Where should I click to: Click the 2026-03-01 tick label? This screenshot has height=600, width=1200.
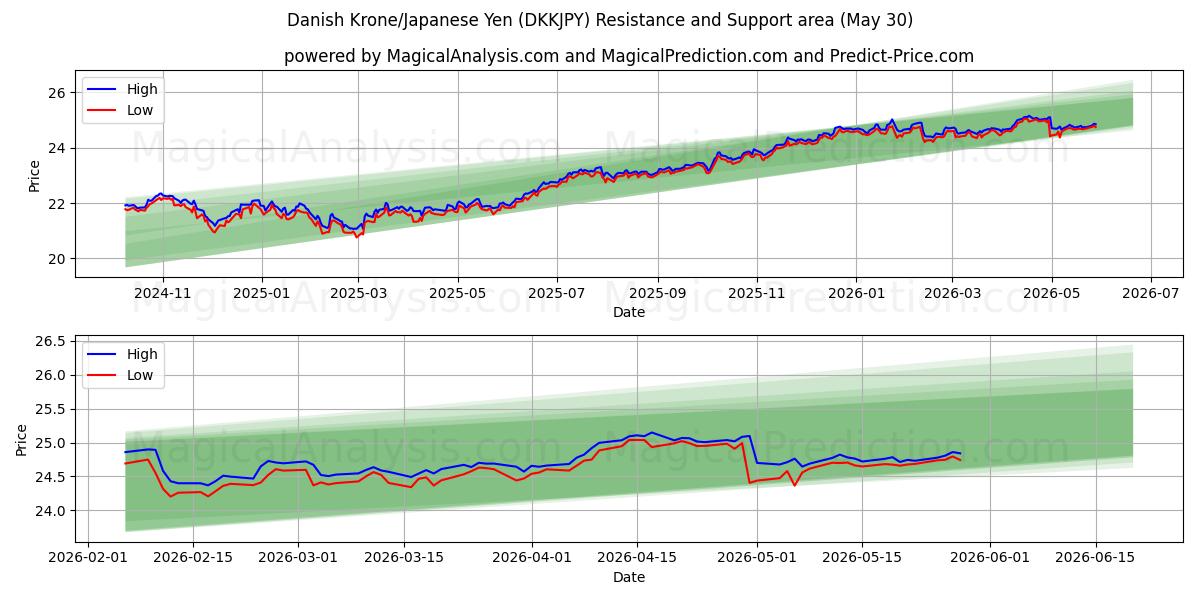coord(299,559)
